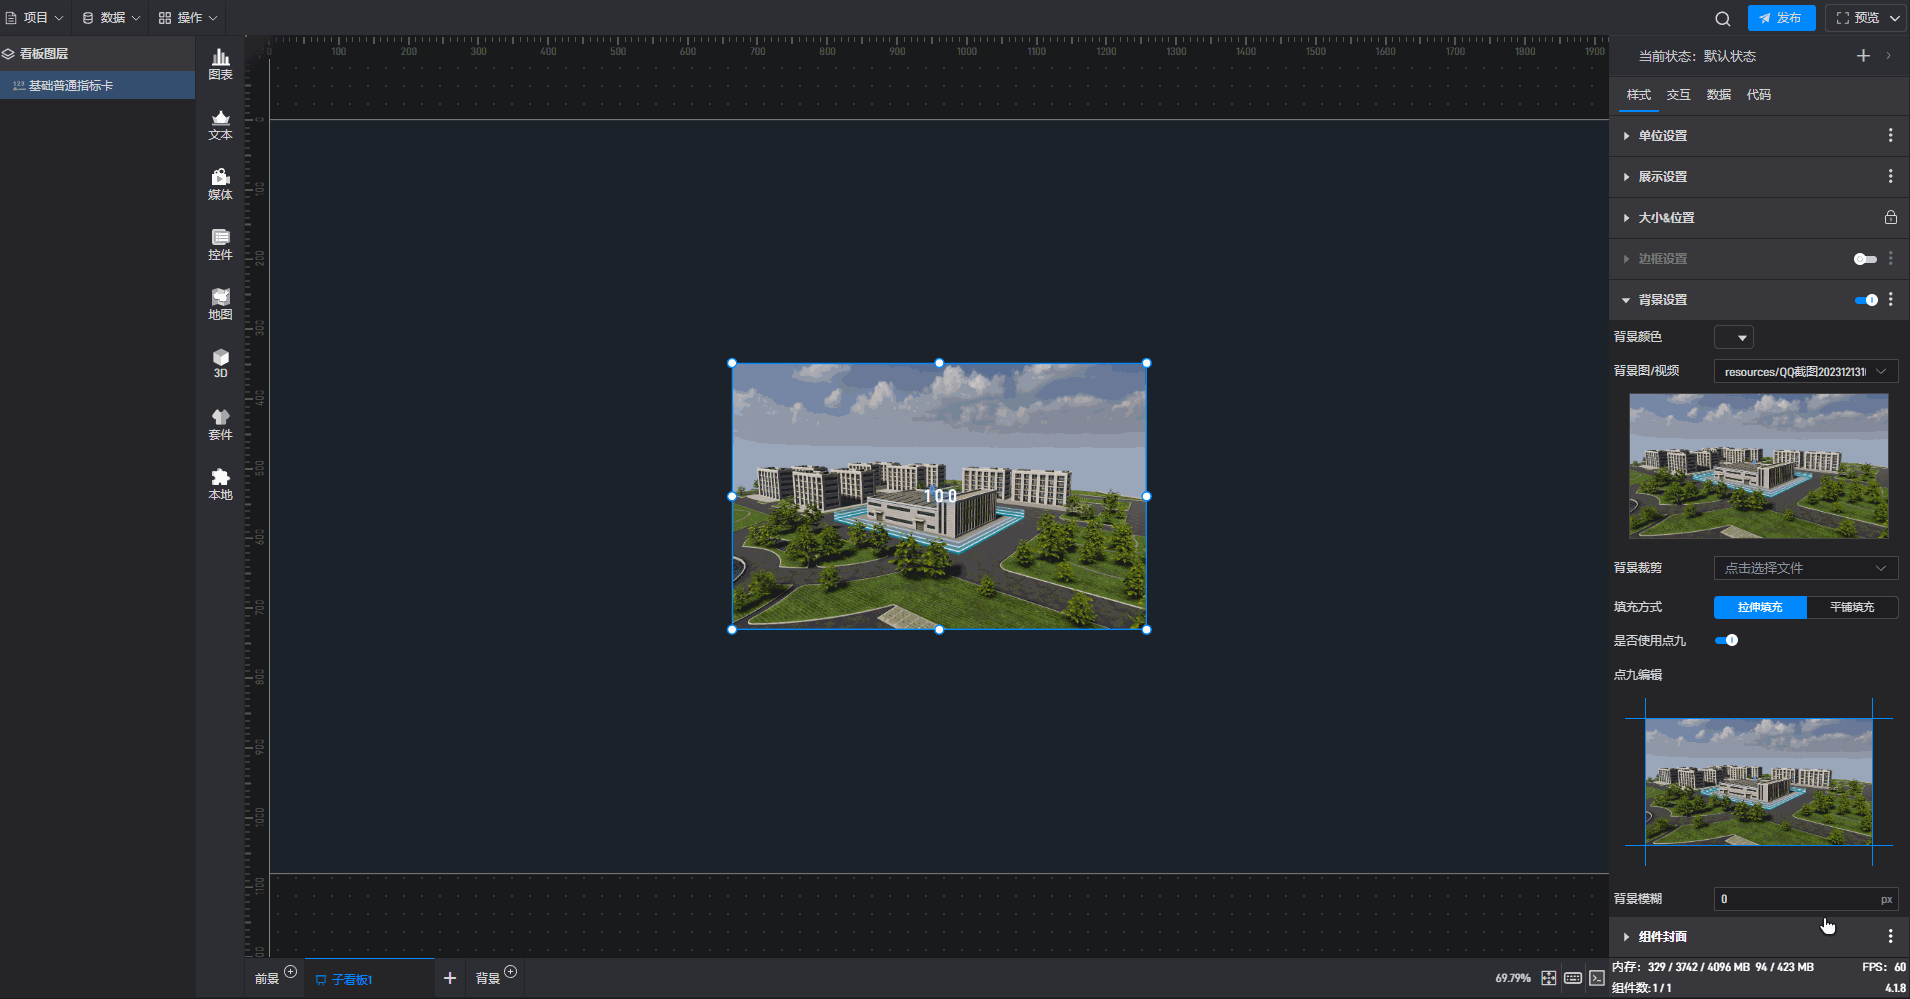
Task: Toggle the 边框设置 border switch
Action: (x=1865, y=259)
